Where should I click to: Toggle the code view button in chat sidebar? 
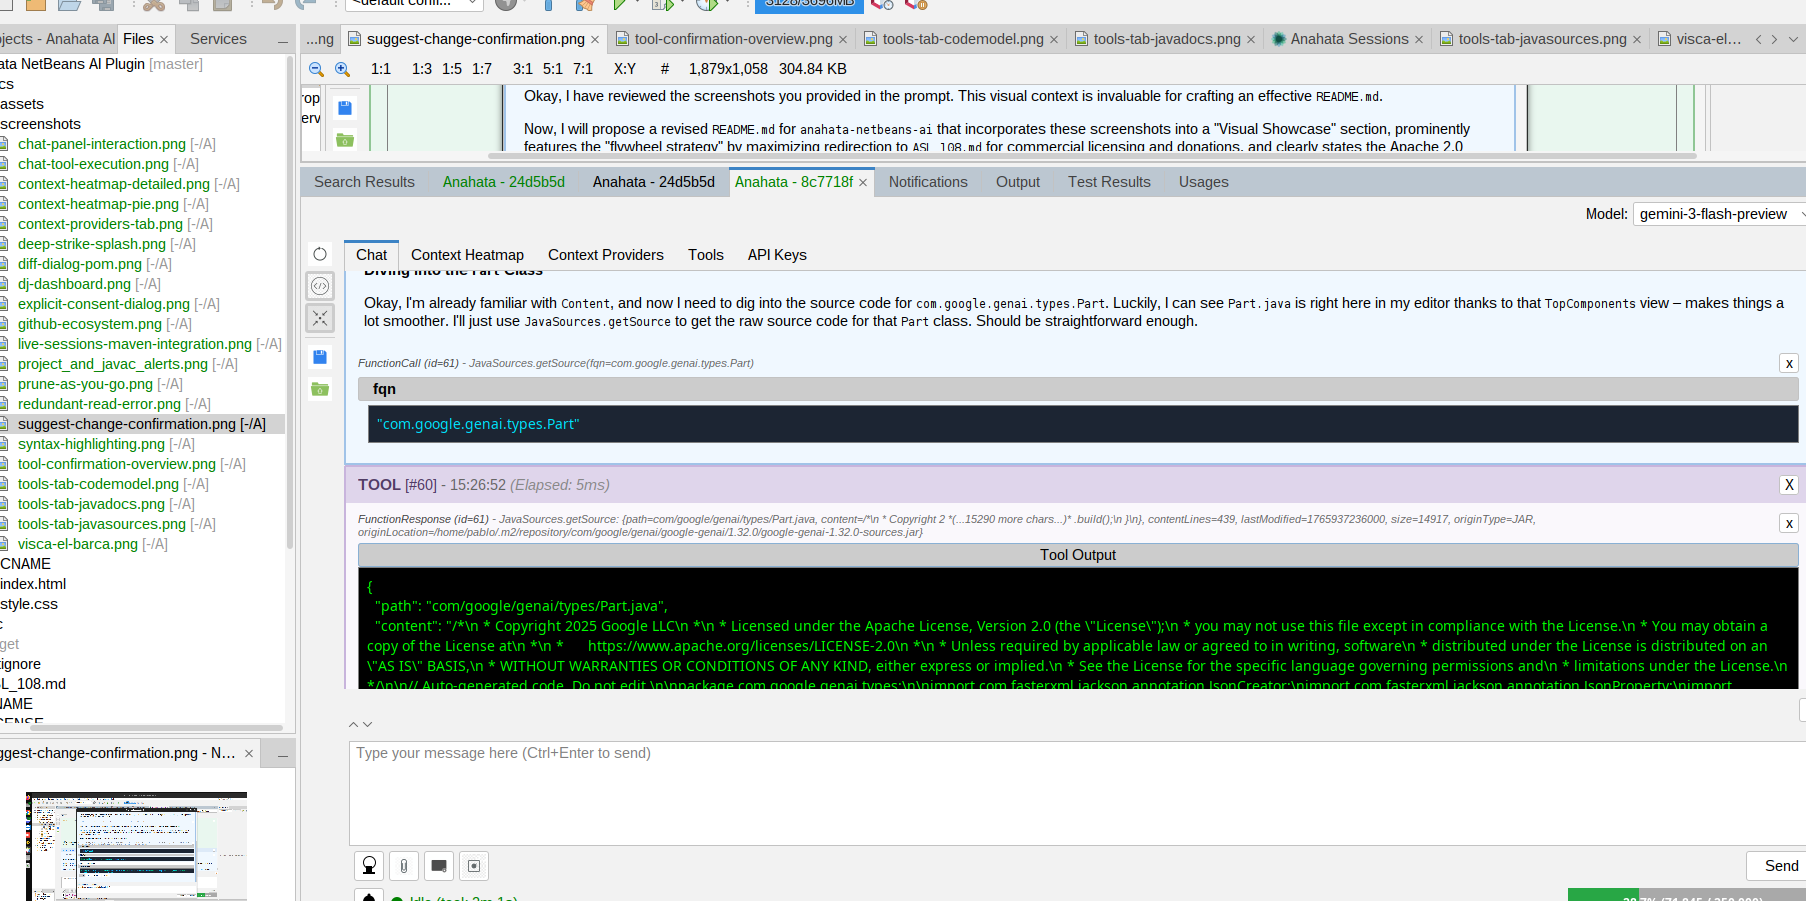(x=320, y=286)
